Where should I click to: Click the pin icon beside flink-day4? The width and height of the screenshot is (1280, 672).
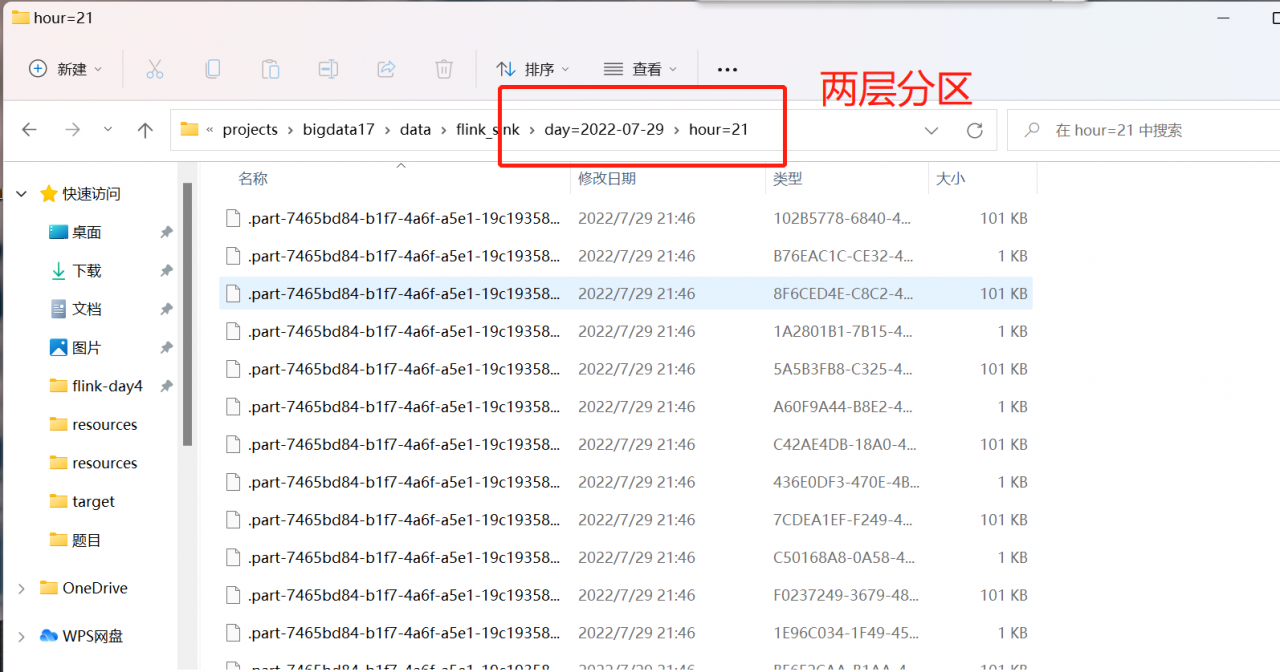point(166,386)
